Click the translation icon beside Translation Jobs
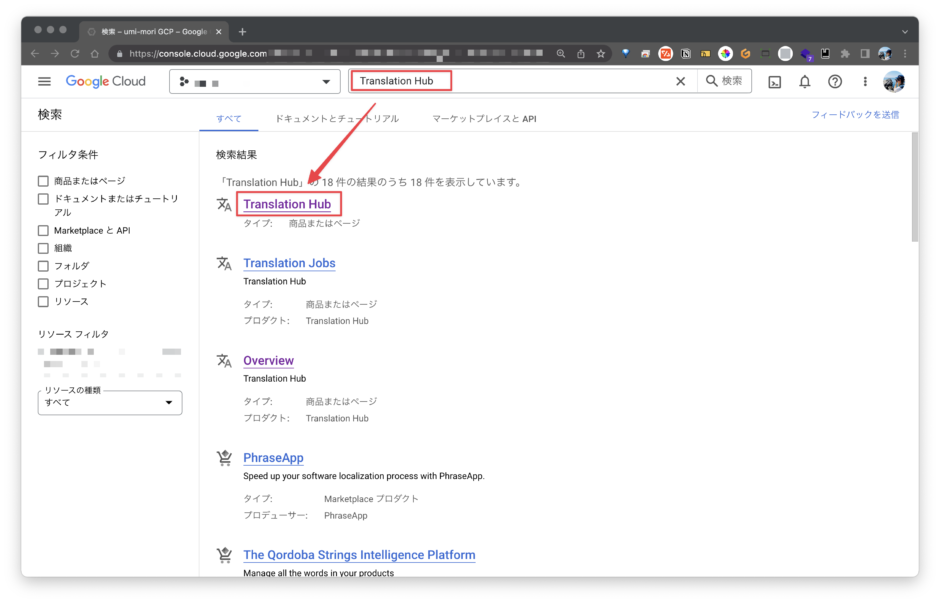The height and width of the screenshot is (603, 940). pyautogui.click(x=224, y=262)
